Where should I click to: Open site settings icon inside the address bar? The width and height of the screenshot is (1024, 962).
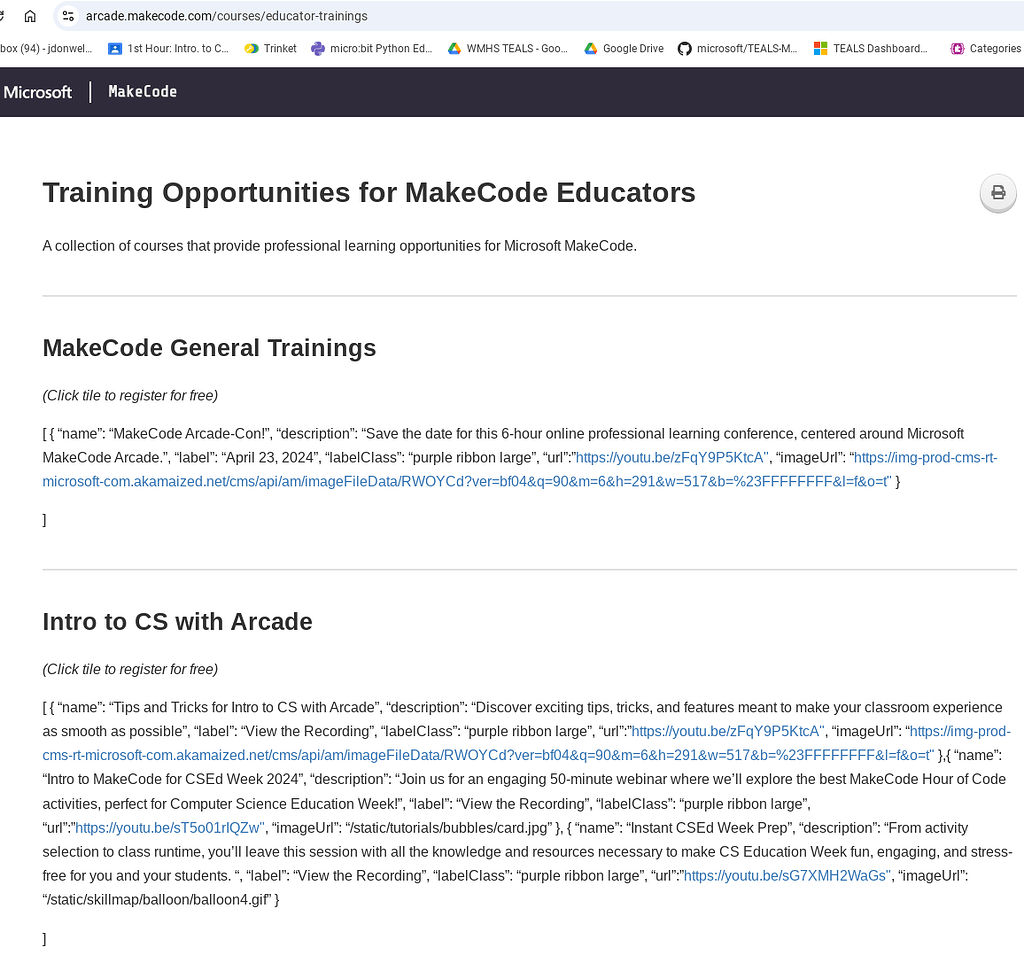(x=66, y=16)
